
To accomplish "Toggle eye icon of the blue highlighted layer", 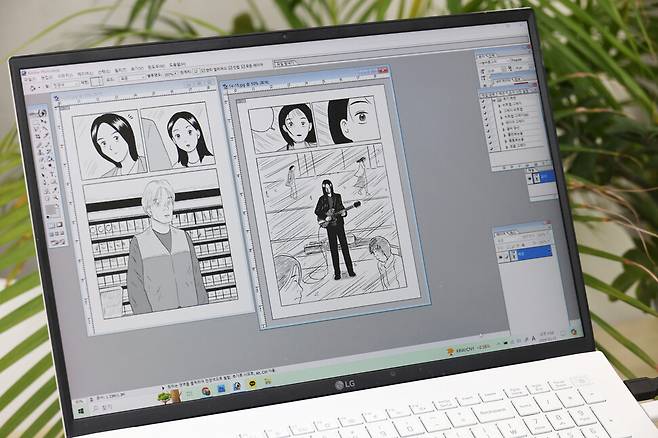I will (x=502, y=256).
